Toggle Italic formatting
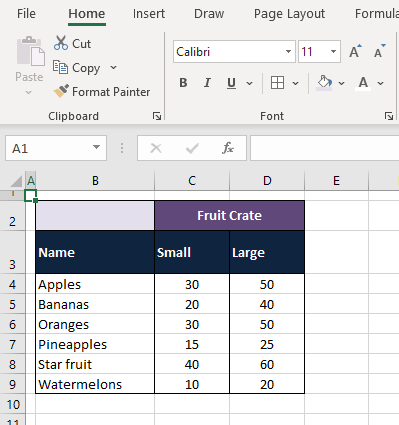 tap(207, 83)
